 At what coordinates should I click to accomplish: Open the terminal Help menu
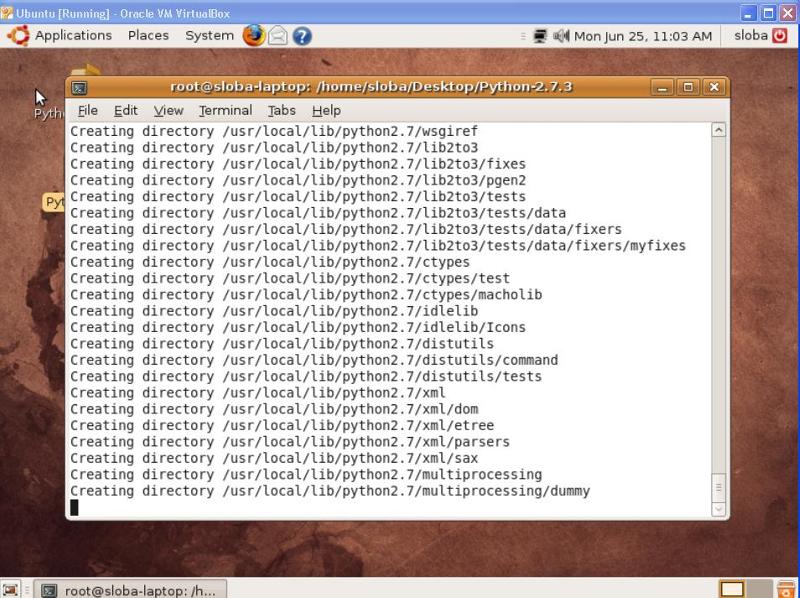tap(326, 110)
